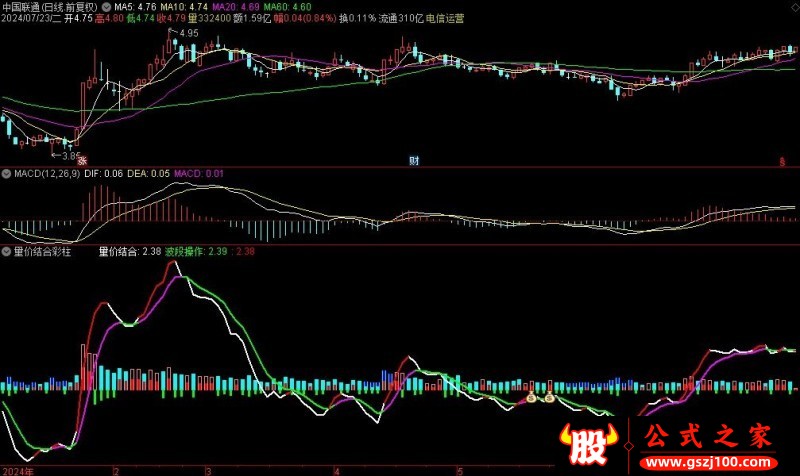Click the purple MACD: 0.01 value
The height and width of the screenshot is (476, 800).
point(198,174)
